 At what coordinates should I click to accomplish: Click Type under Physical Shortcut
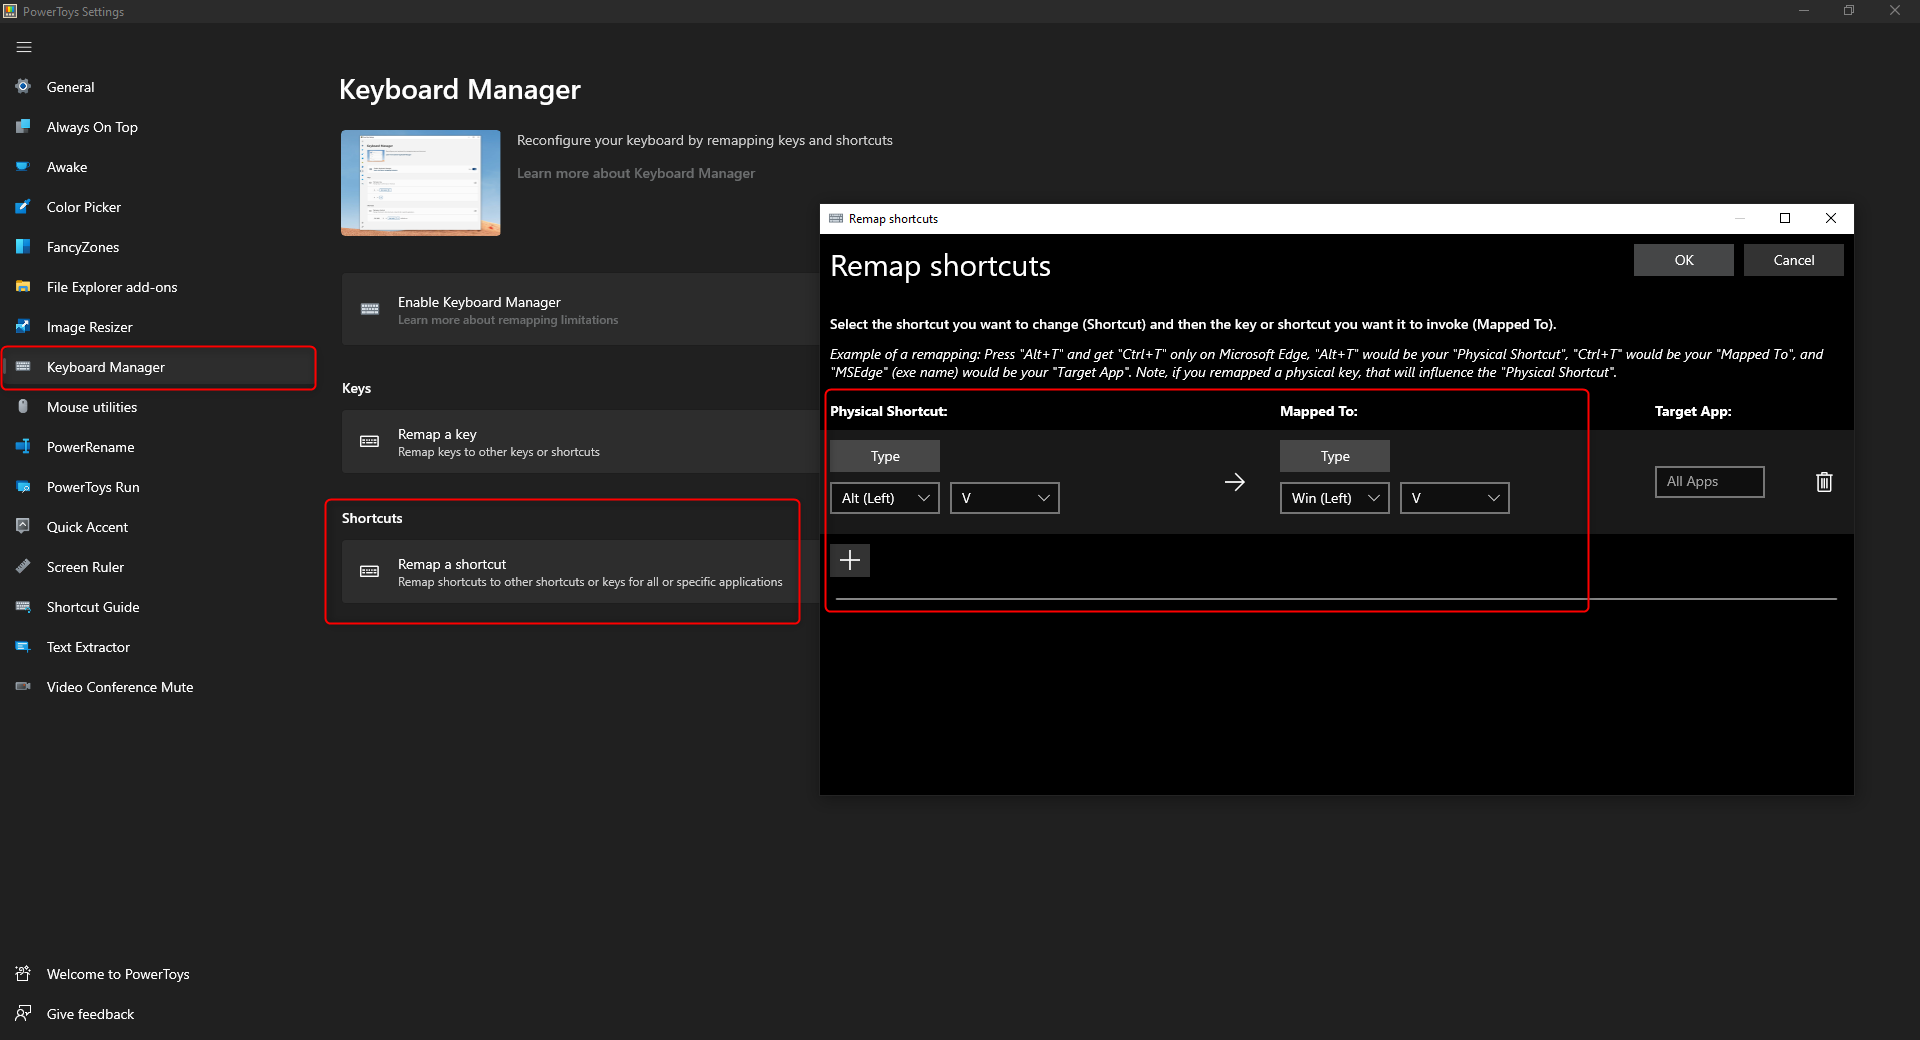885,456
